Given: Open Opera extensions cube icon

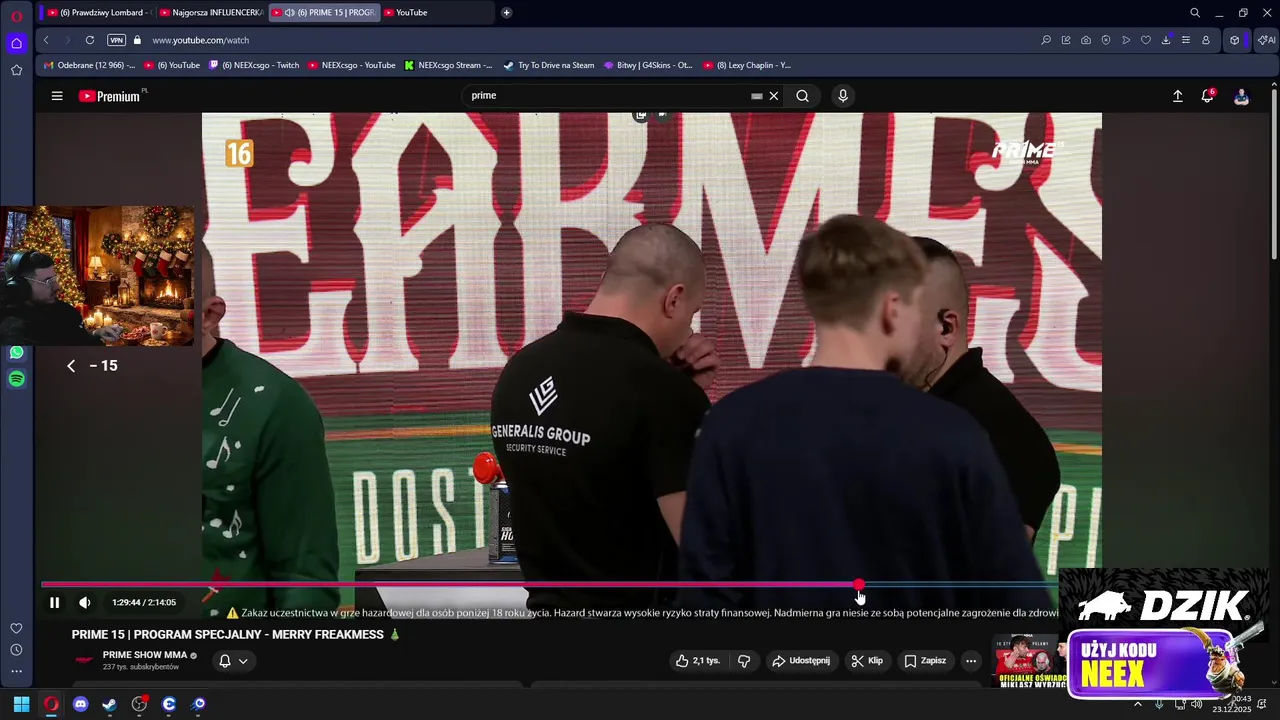Looking at the screenshot, I should pos(1235,40).
